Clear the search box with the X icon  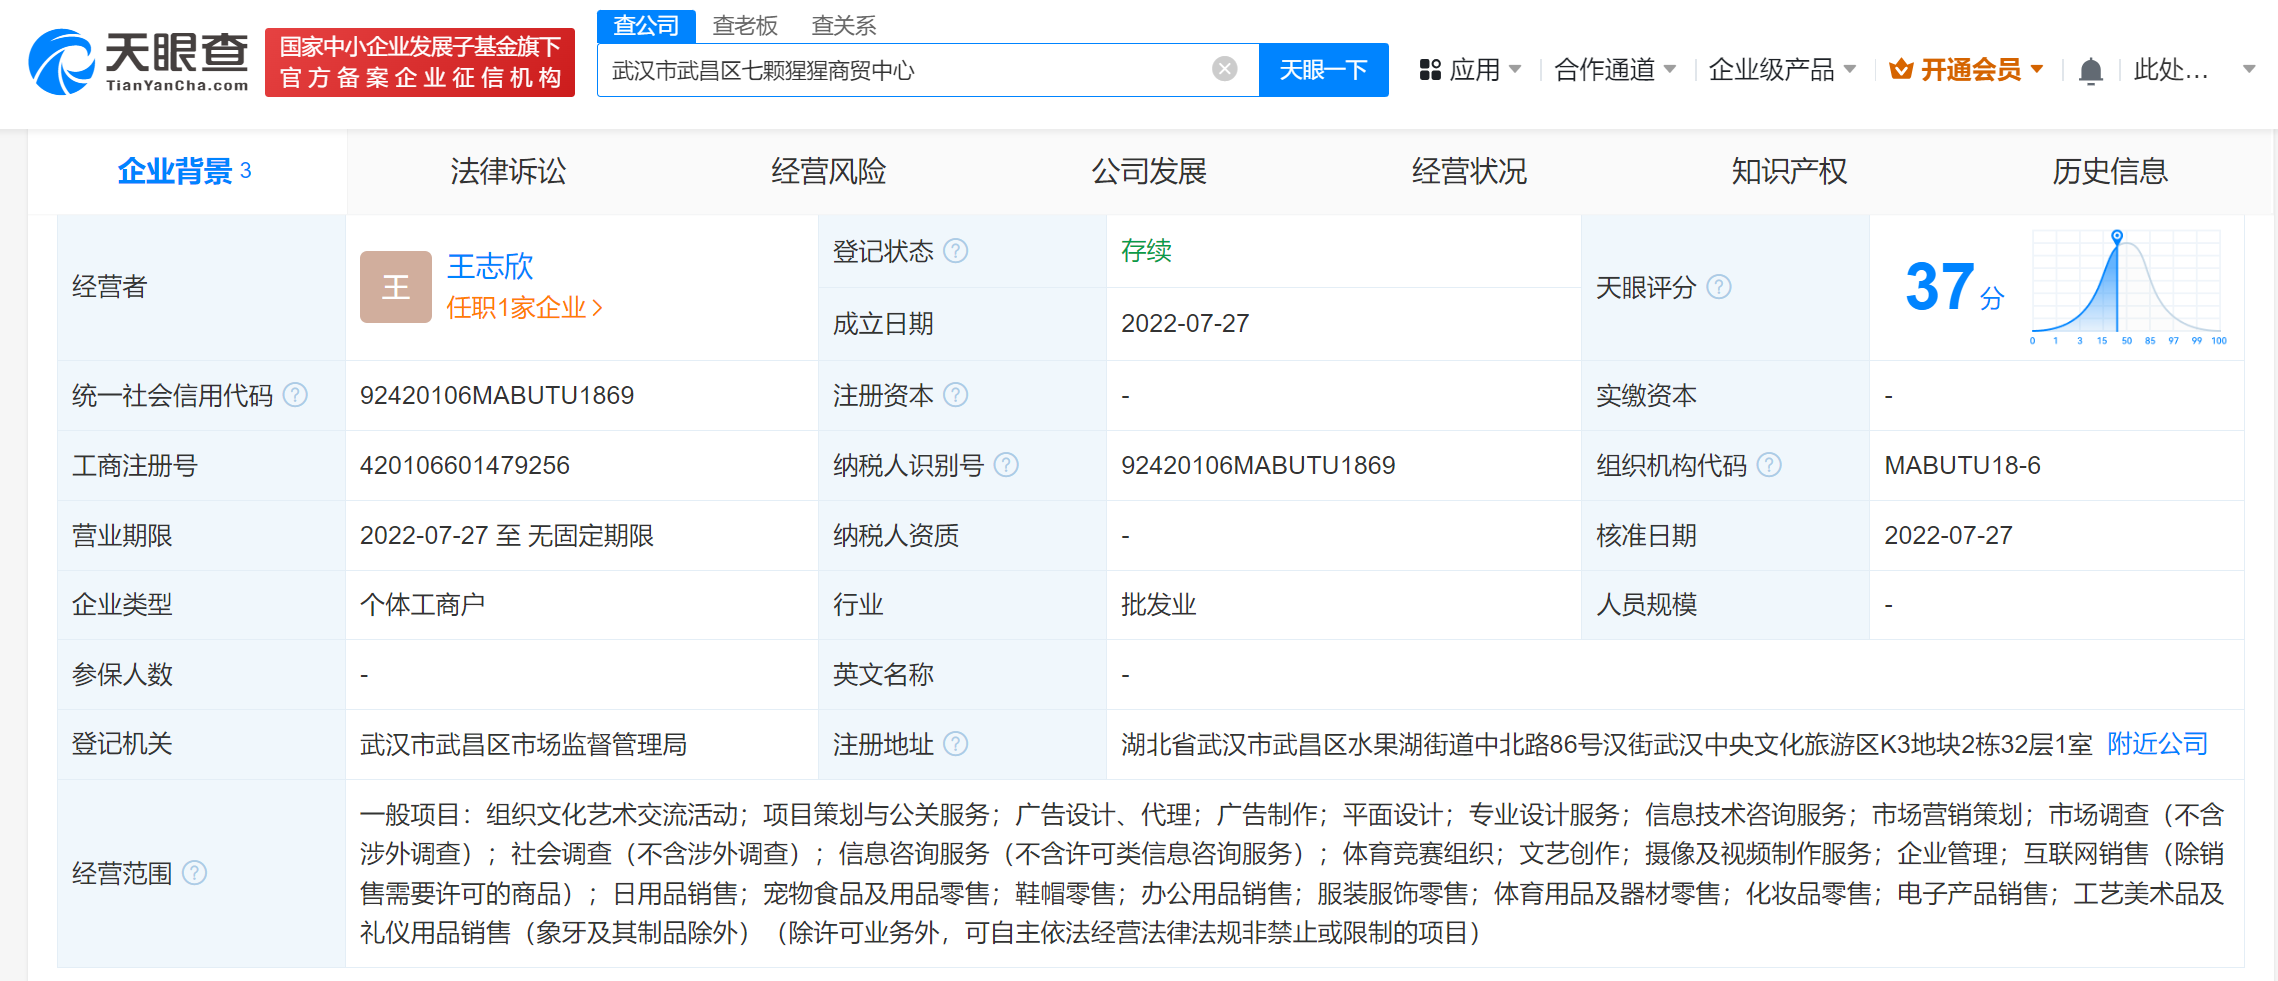point(1224,68)
